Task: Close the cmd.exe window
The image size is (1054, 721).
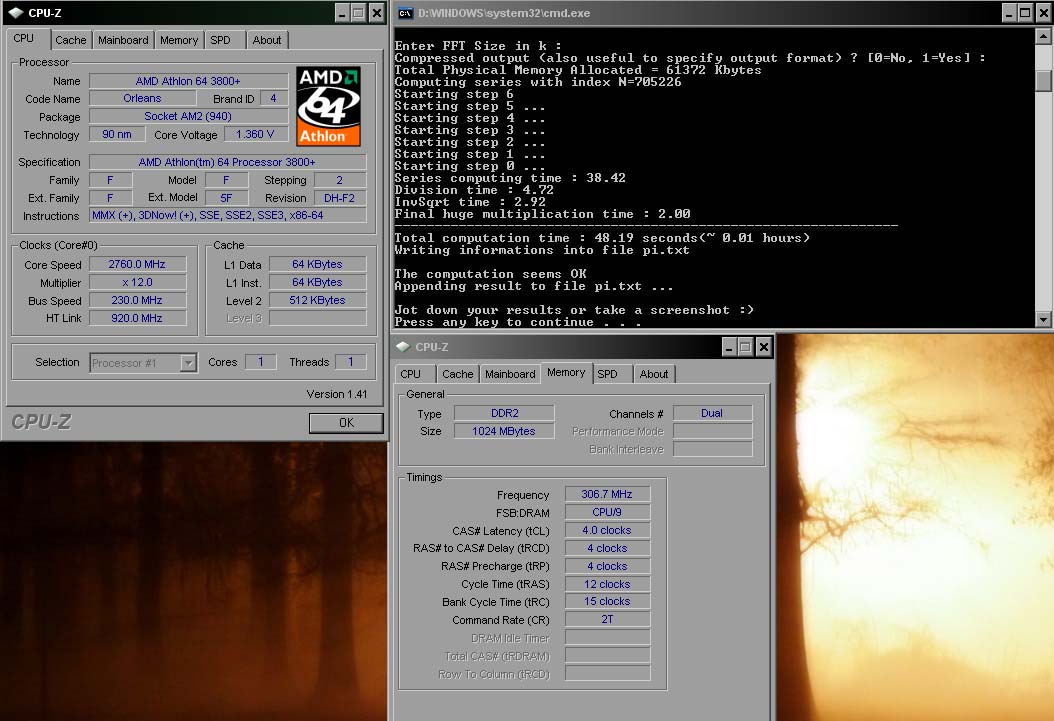Action: click(1043, 12)
